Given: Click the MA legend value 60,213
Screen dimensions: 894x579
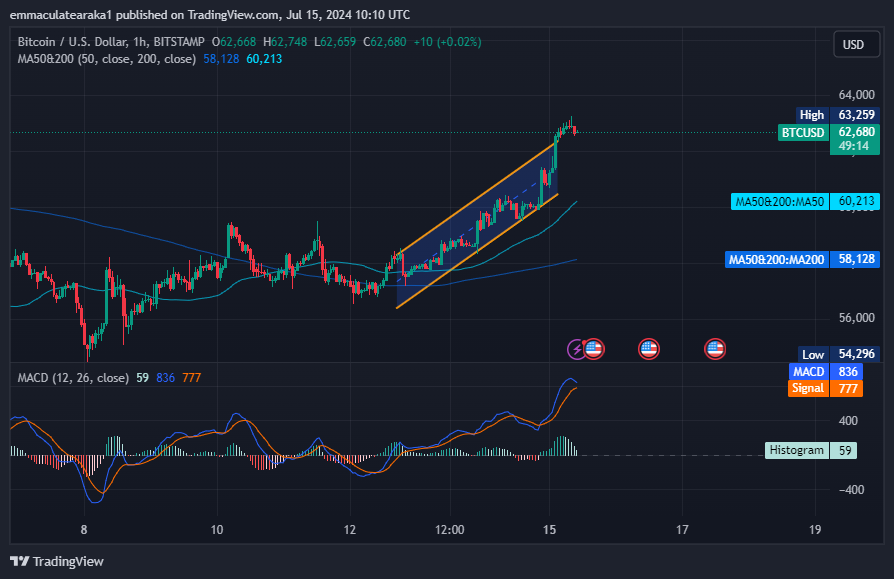Looking at the screenshot, I should [x=264, y=59].
